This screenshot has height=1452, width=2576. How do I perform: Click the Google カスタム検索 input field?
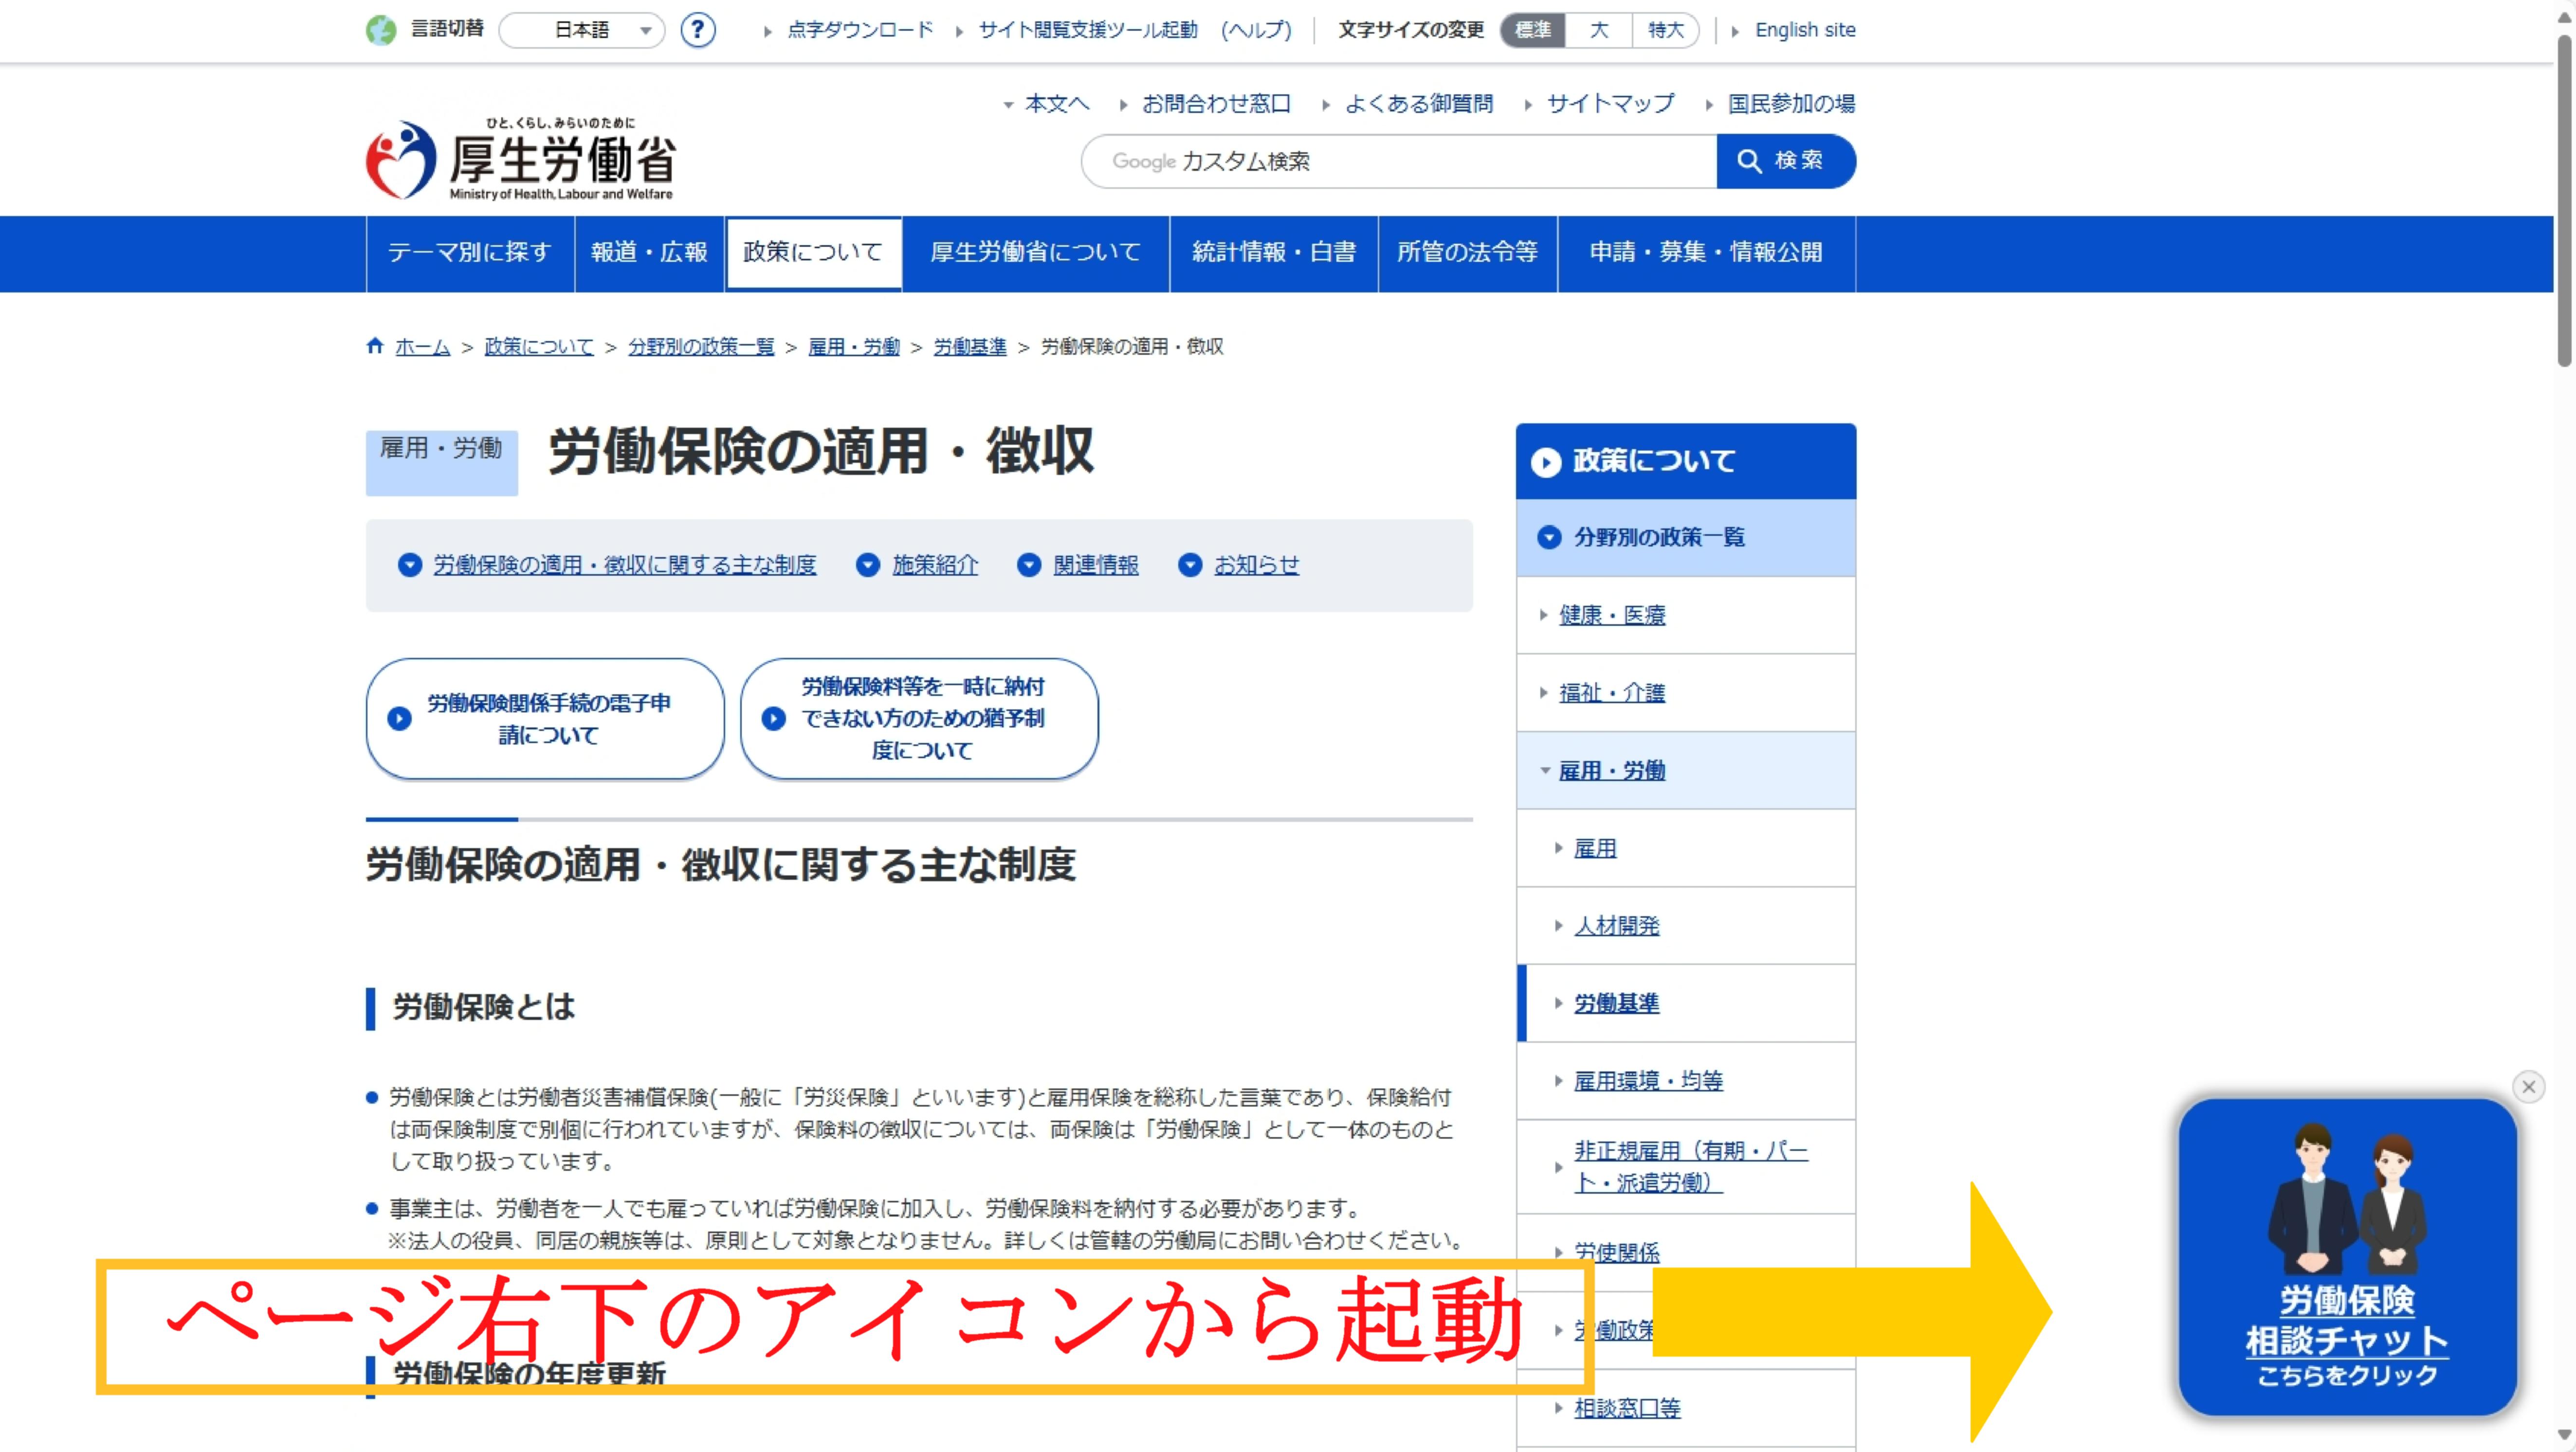coord(1400,161)
